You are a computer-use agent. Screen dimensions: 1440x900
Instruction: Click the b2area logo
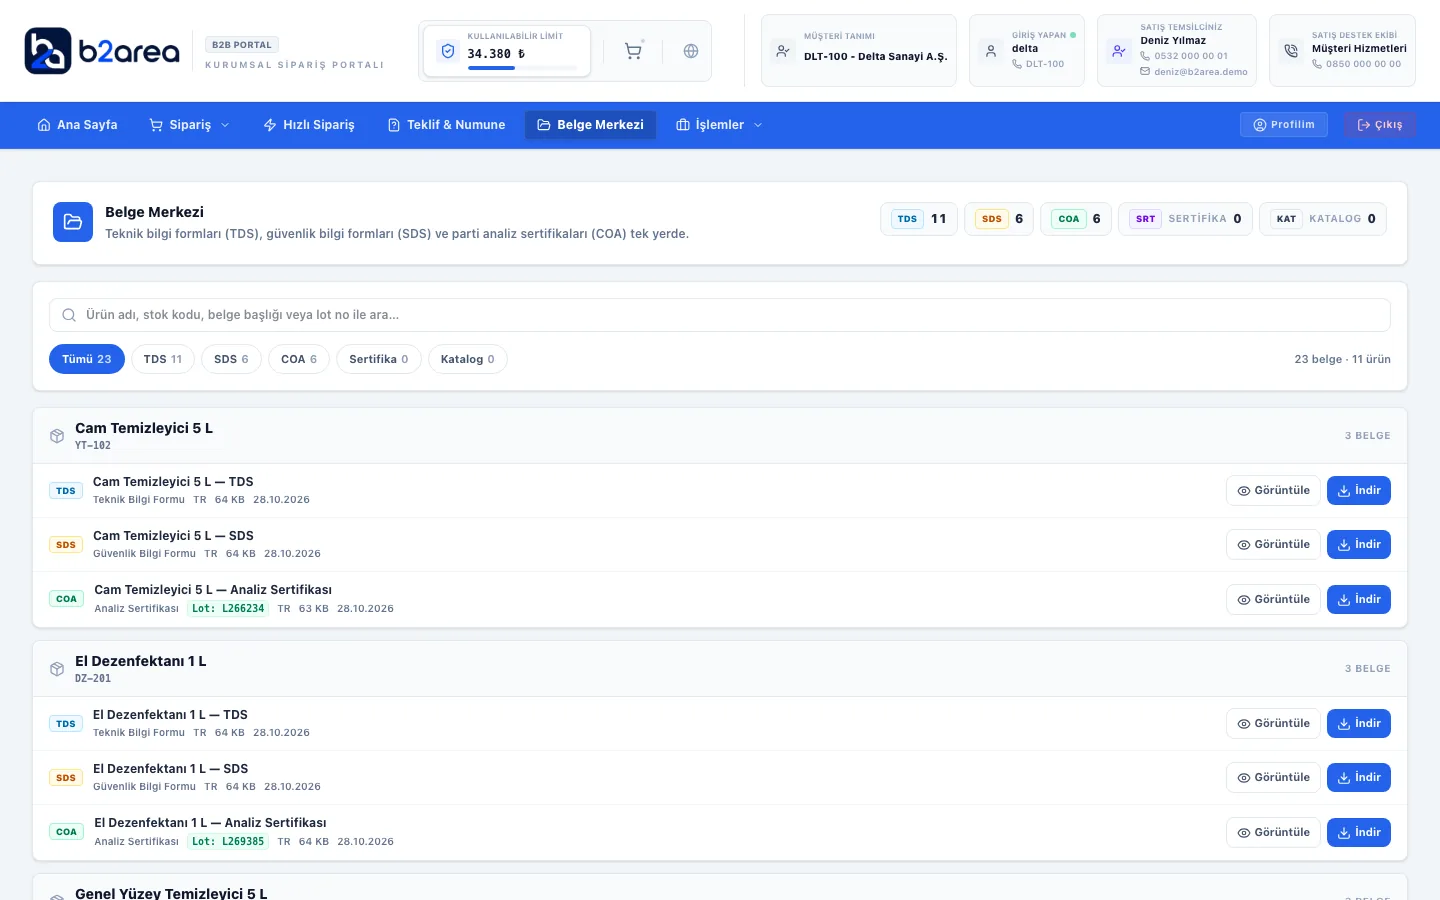click(x=102, y=51)
